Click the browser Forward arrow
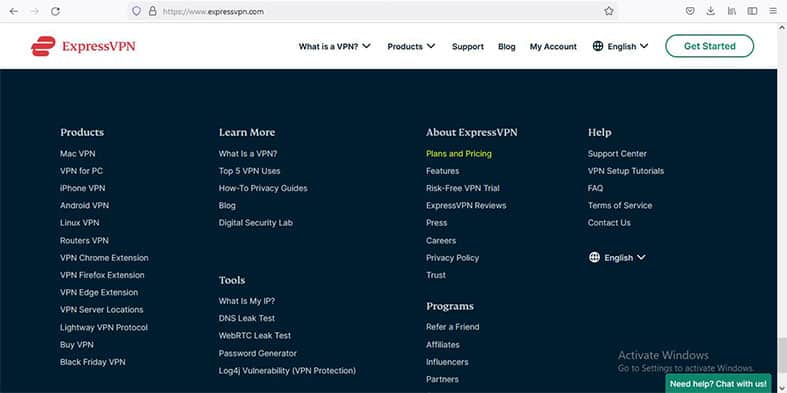This screenshot has width=787, height=393. pyautogui.click(x=34, y=11)
